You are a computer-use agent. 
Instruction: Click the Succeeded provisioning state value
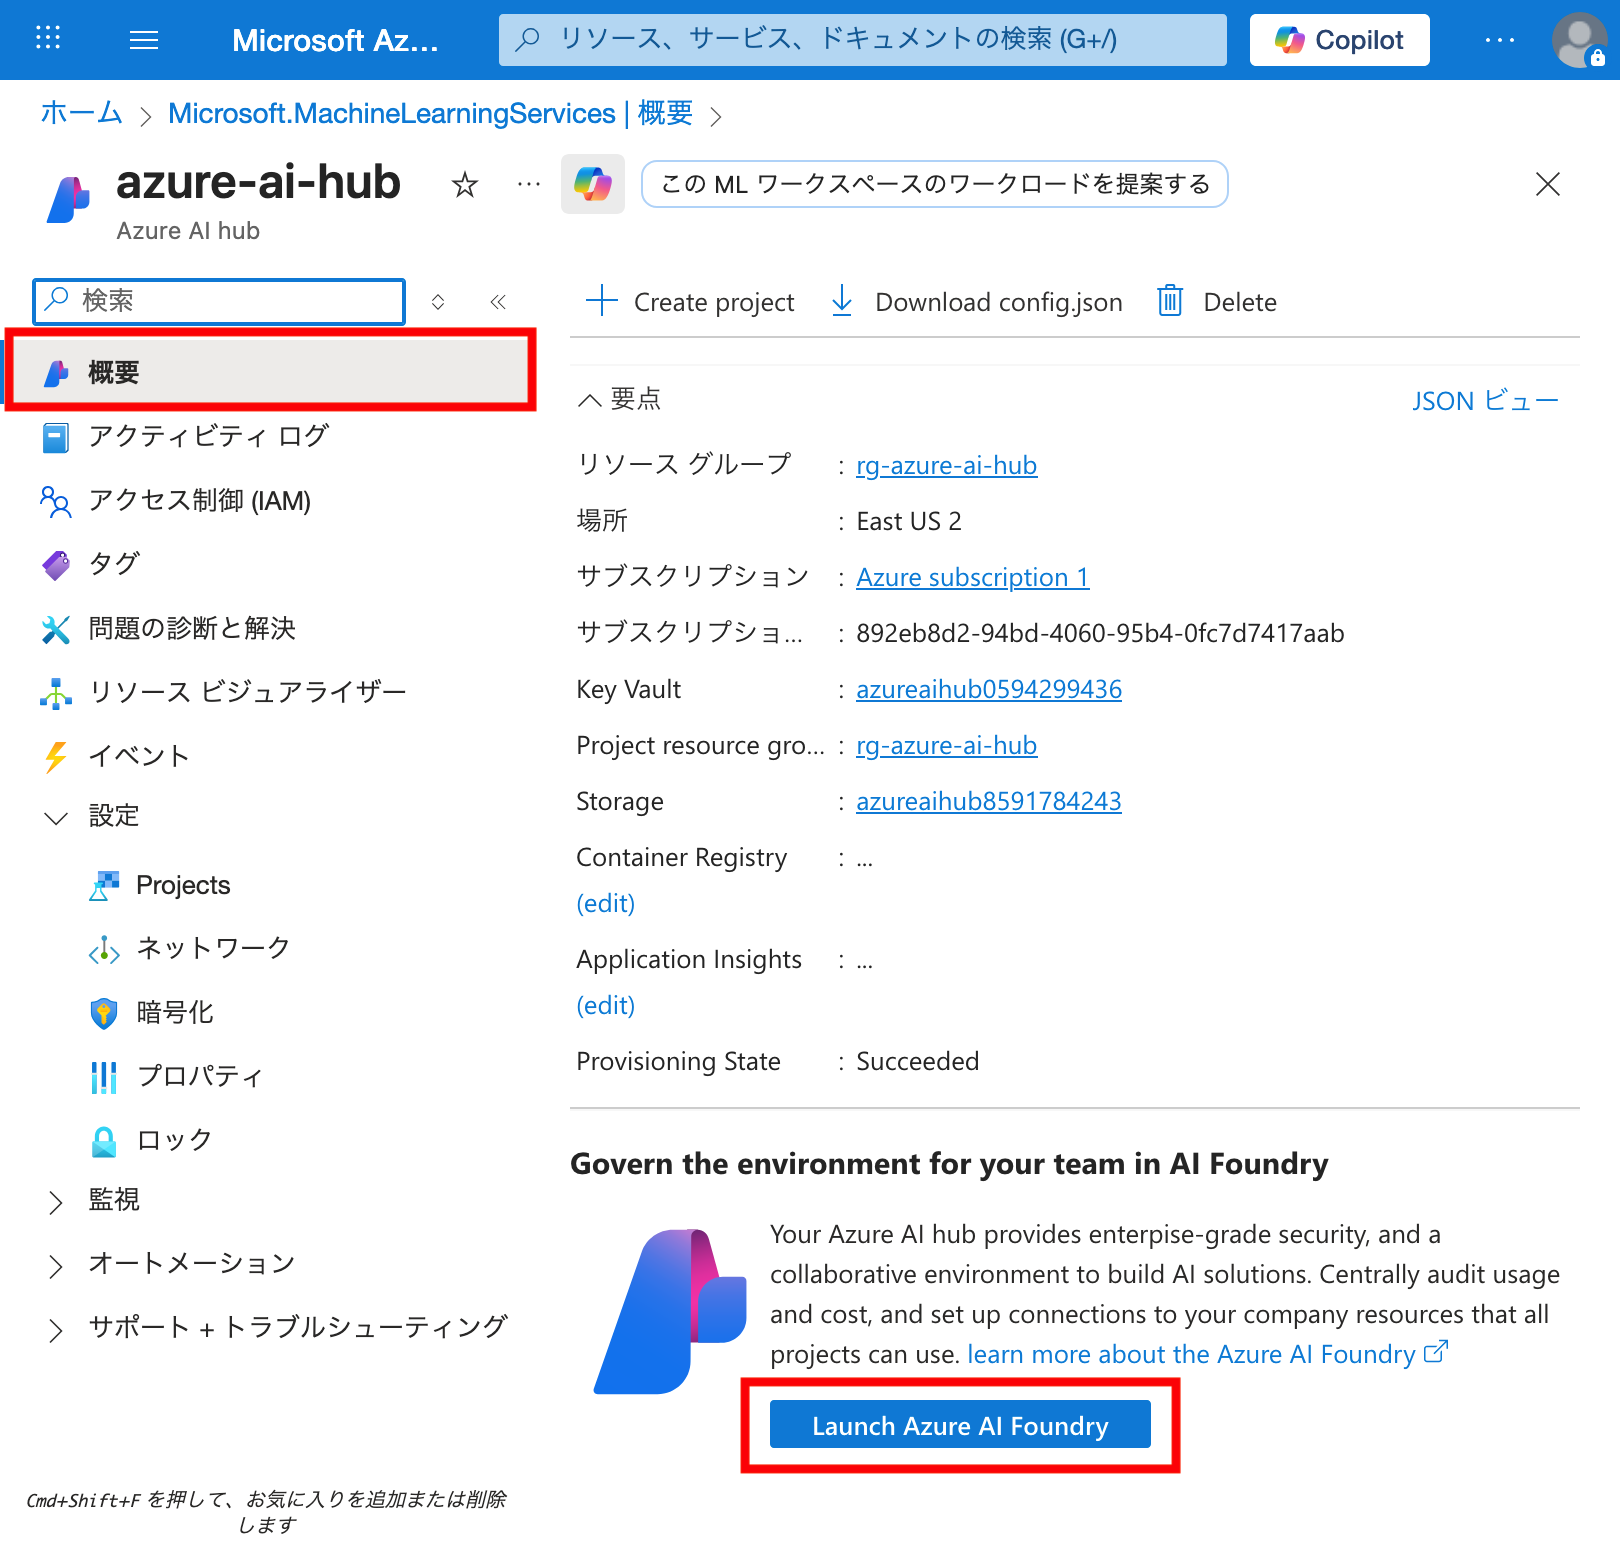point(917,1061)
